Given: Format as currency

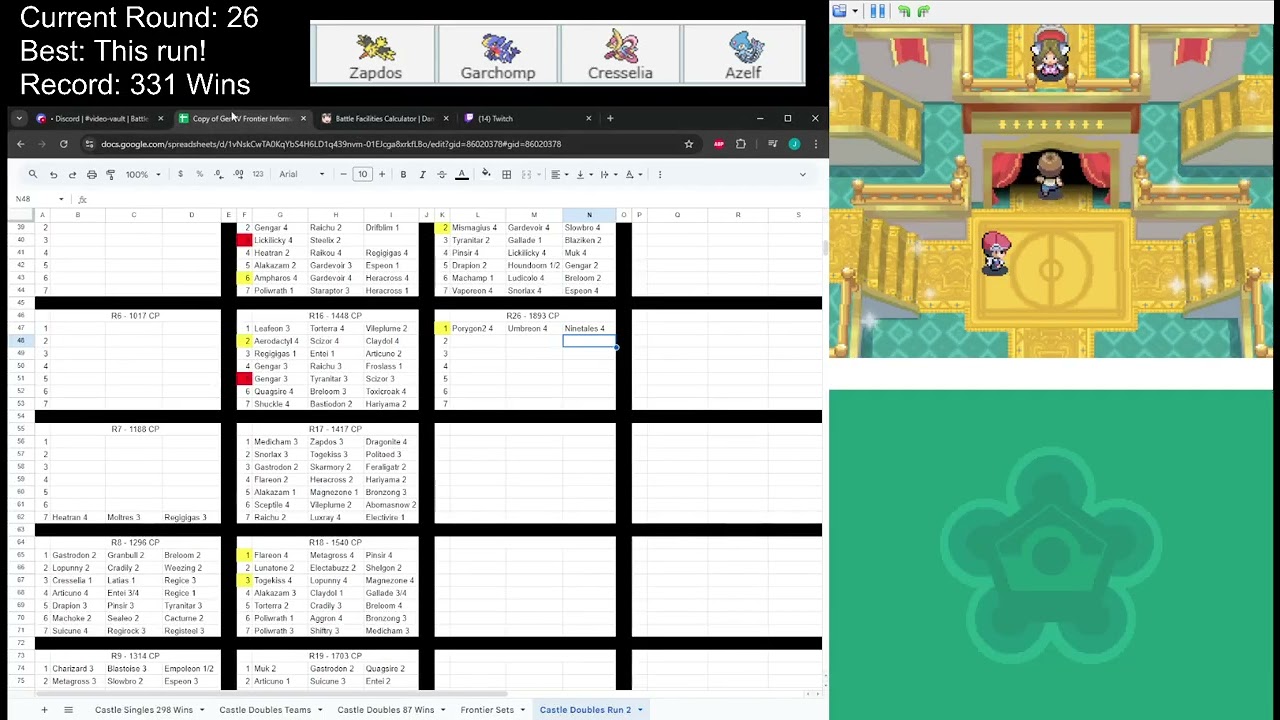Looking at the screenshot, I should 180,174.
